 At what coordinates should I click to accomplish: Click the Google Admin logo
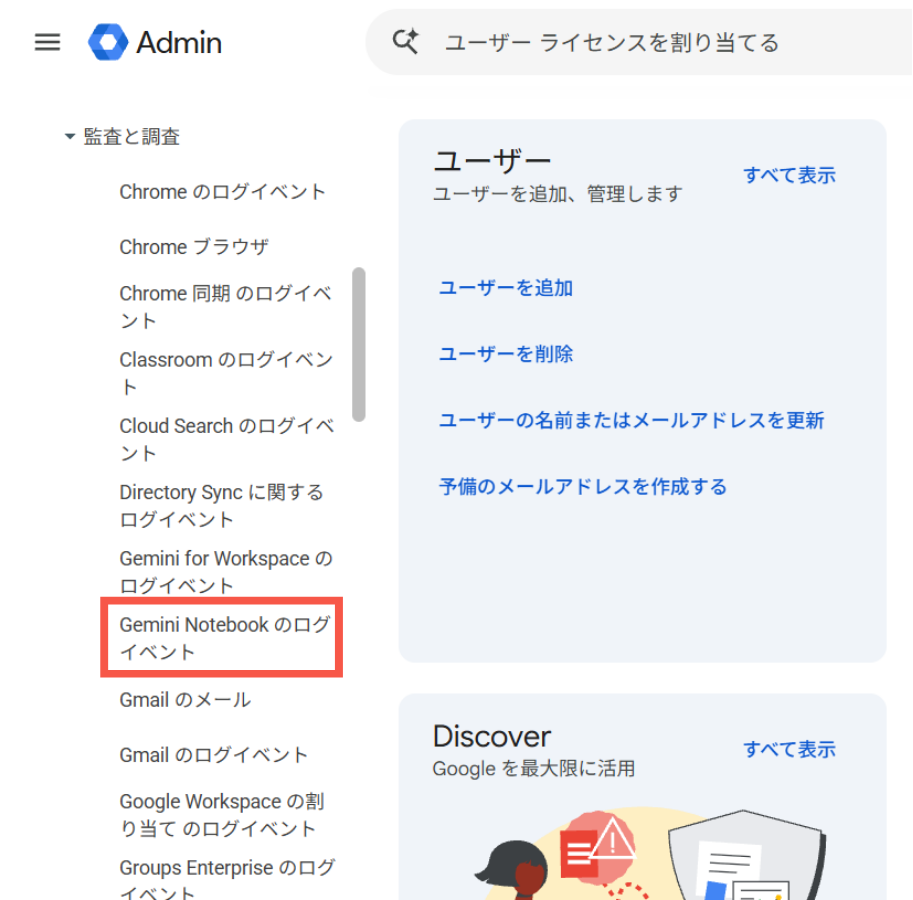(108, 42)
